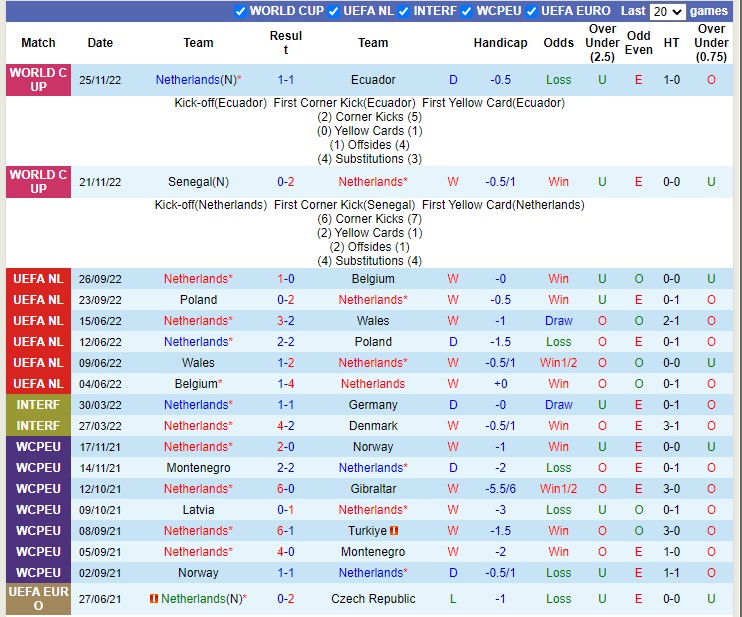Click the -5.5/6 handicap value
The width and height of the screenshot is (742, 617).
[x=500, y=489]
